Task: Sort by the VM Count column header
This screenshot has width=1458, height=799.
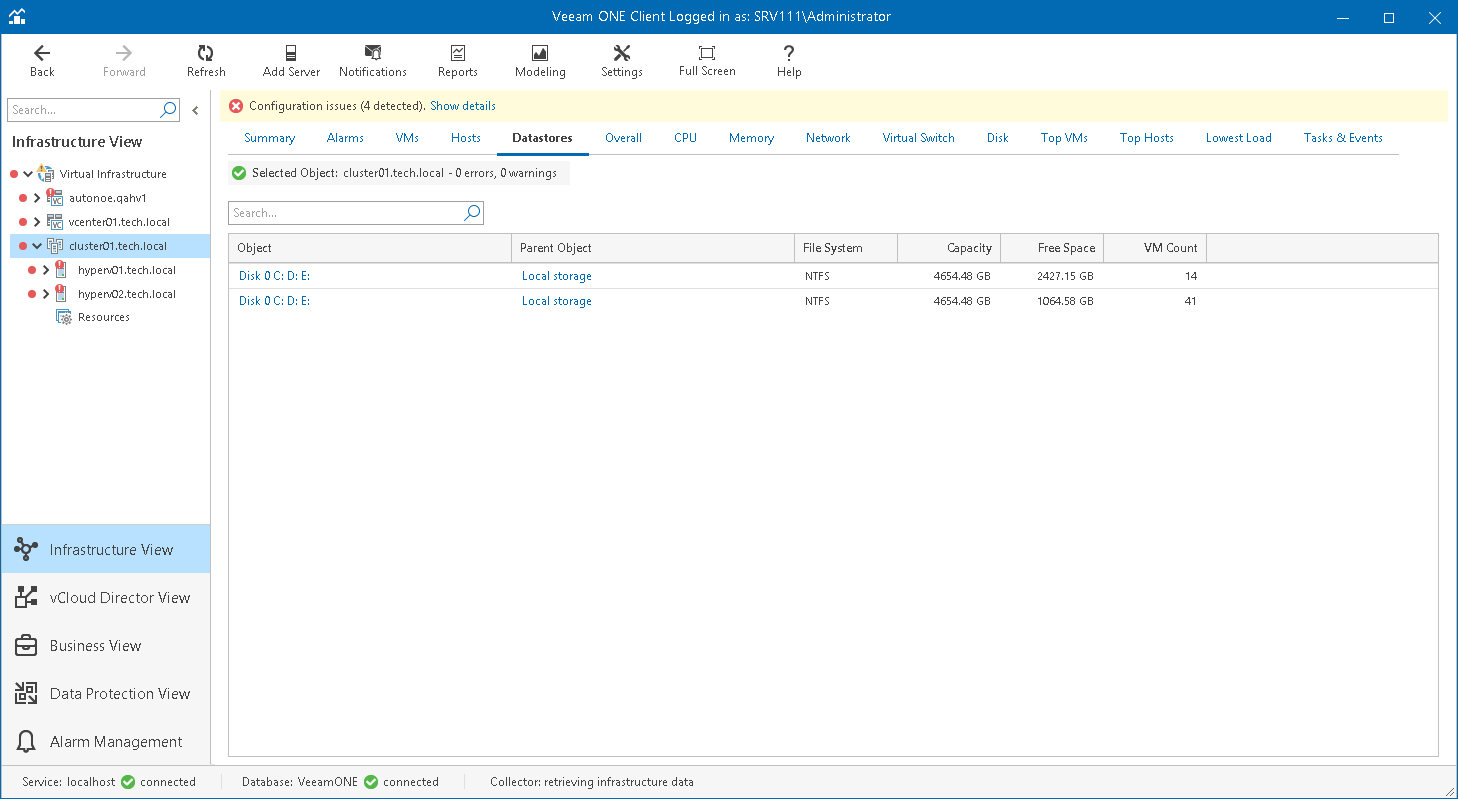Action: 1155,248
